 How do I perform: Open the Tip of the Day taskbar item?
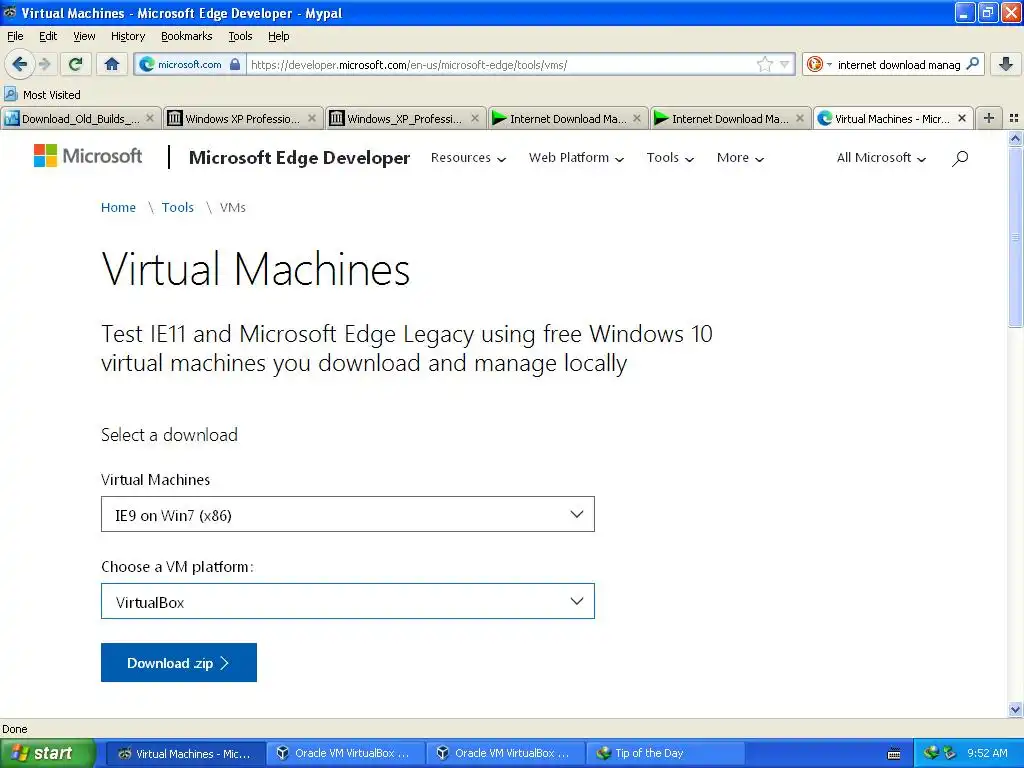tap(665, 753)
